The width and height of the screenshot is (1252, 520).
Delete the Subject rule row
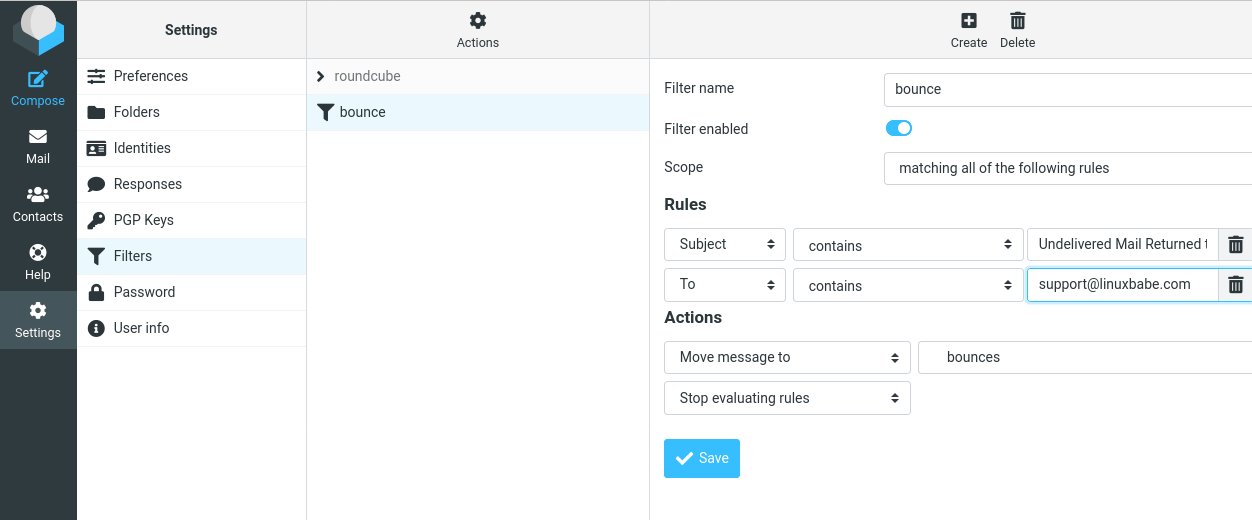pos(1235,245)
